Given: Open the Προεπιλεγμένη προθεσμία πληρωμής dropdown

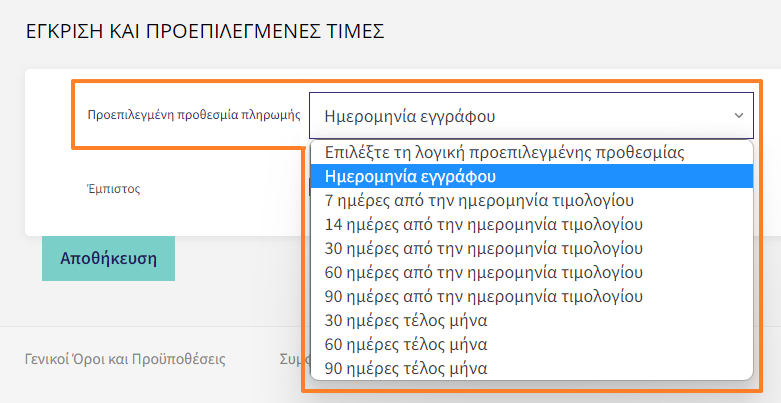Looking at the screenshot, I should pyautogui.click(x=531, y=116).
